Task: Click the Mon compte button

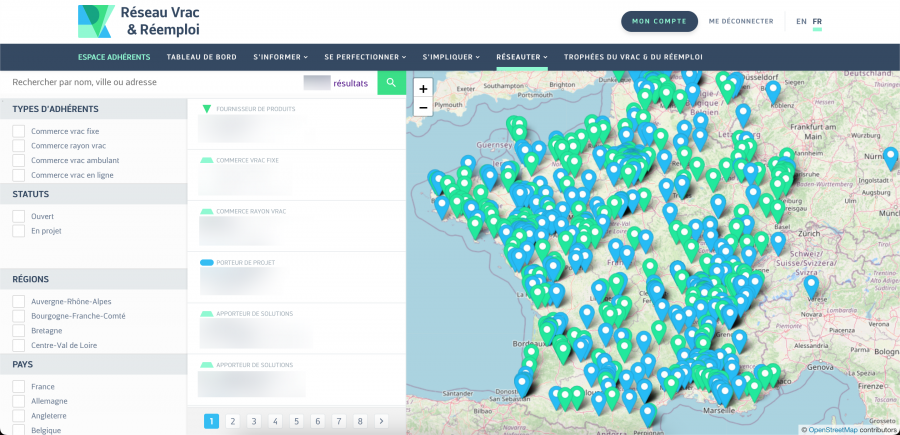Action: [x=659, y=21]
